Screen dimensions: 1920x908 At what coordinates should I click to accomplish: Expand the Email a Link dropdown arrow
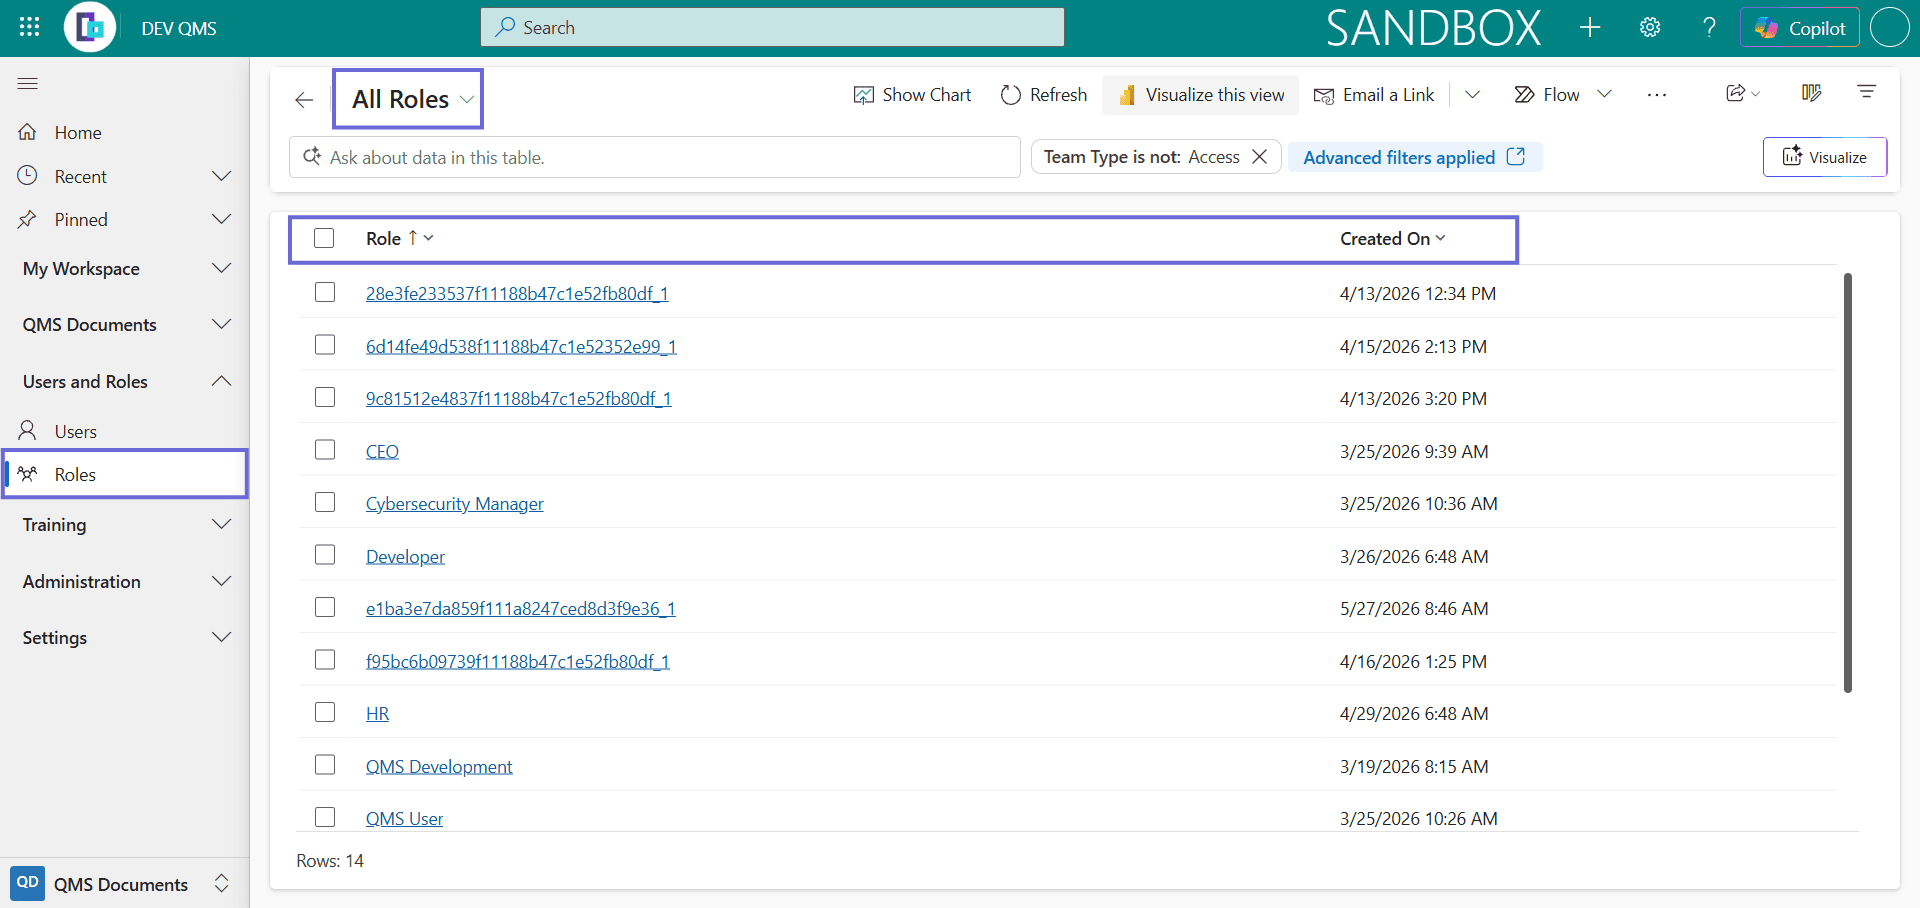point(1472,95)
